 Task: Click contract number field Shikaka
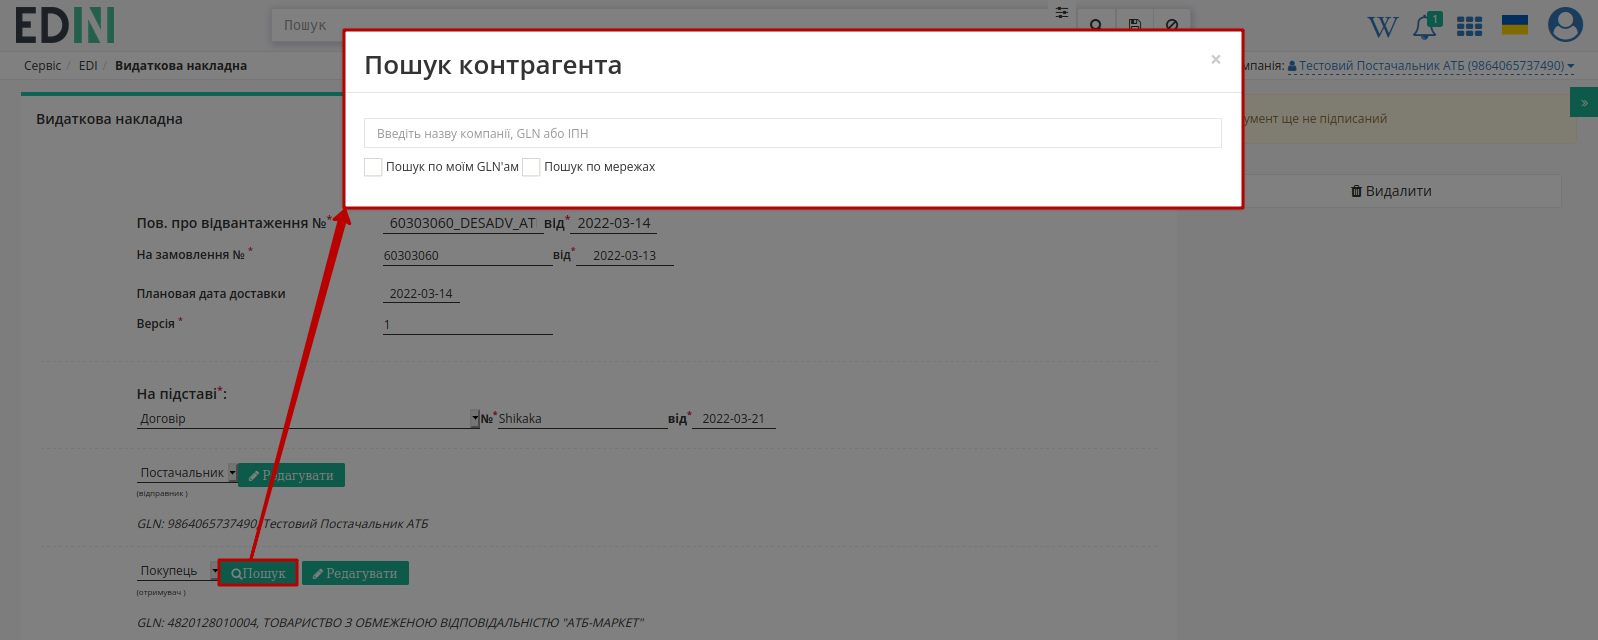[x=582, y=419]
